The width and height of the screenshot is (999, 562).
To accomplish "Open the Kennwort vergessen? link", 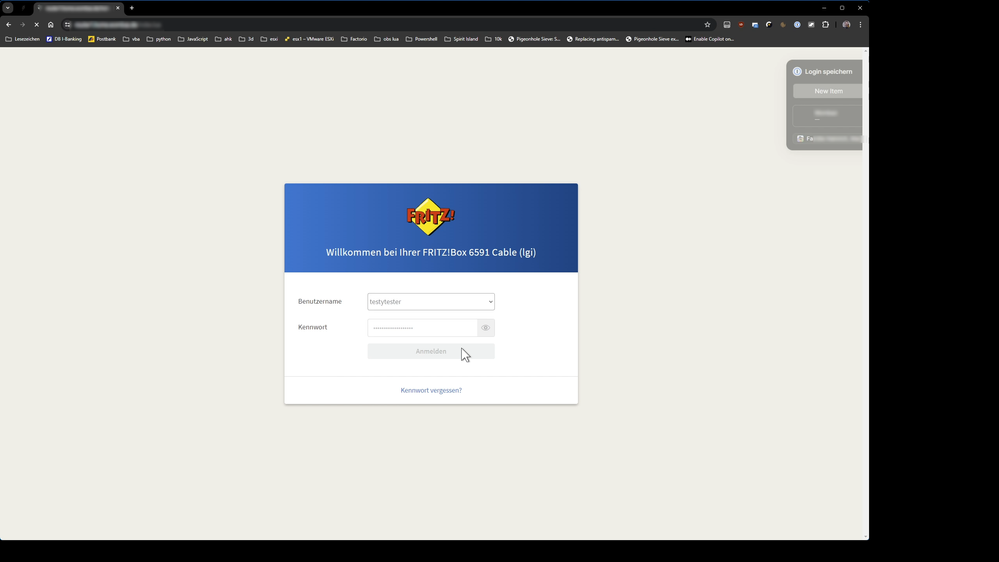I will [431, 390].
